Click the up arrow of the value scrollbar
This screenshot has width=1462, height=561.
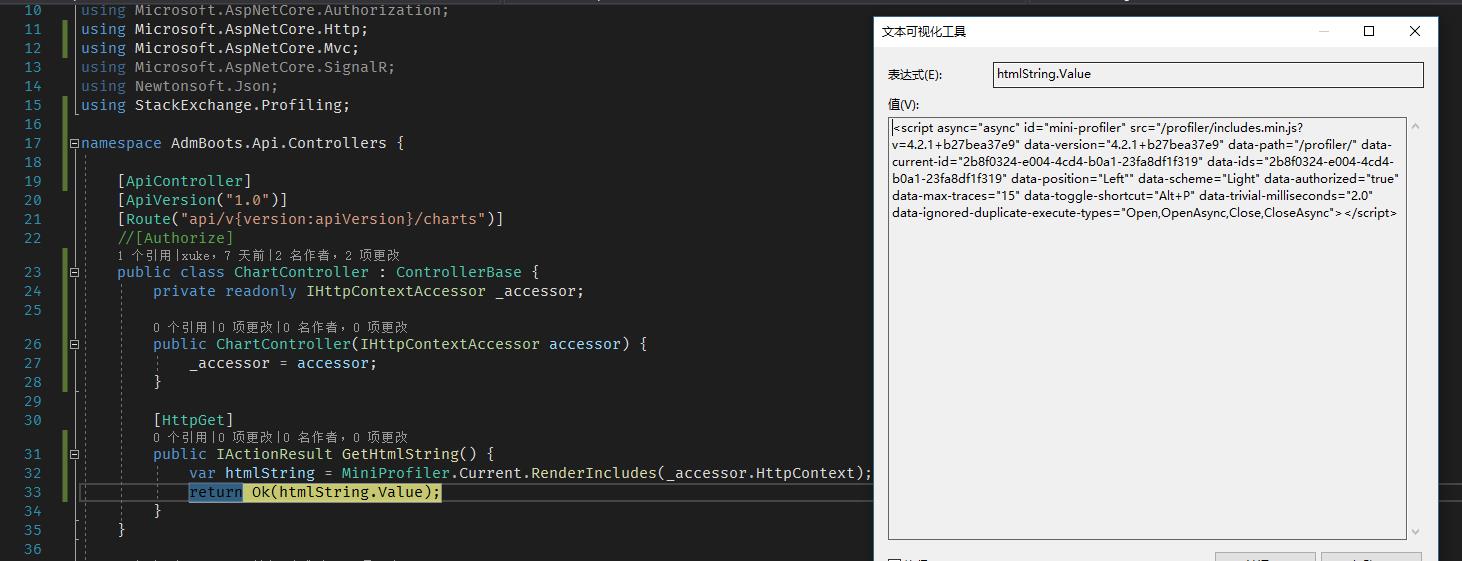pyautogui.click(x=1415, y=127)
